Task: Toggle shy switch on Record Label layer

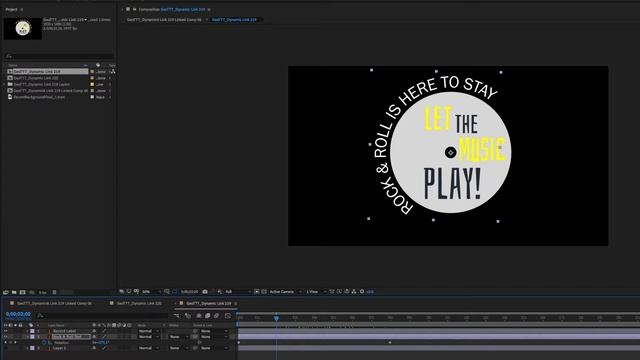Action: [94, 331]
